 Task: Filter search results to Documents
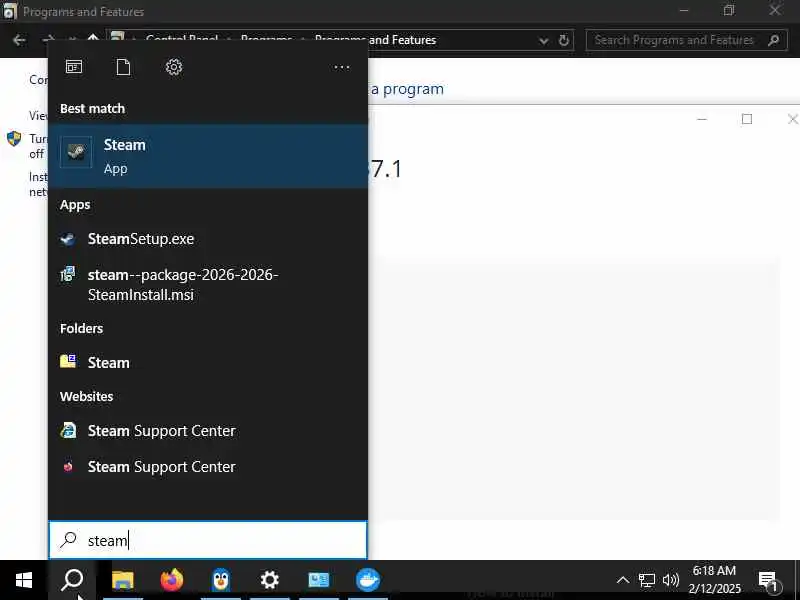tap(123, 67)
